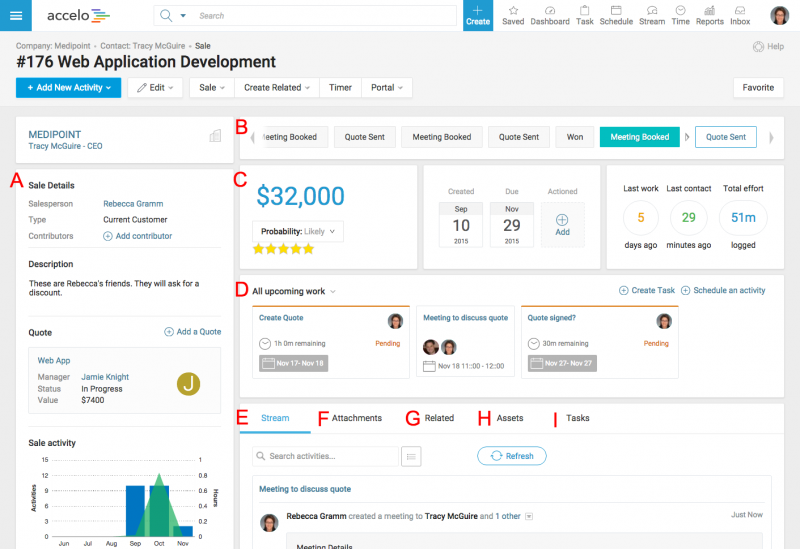Open the Schedule calendar icon
The image size is (800, 549).
(x=616, y=10)
